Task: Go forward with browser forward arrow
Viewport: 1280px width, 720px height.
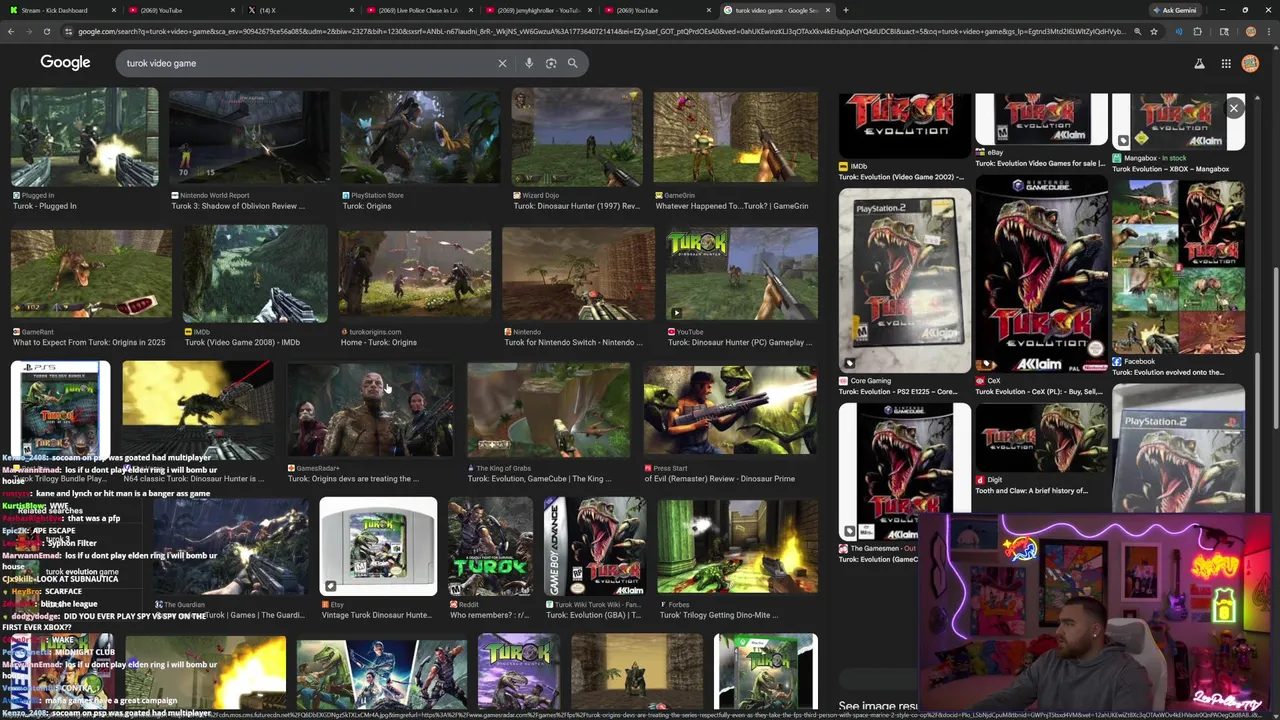Action: coord(29,31)
